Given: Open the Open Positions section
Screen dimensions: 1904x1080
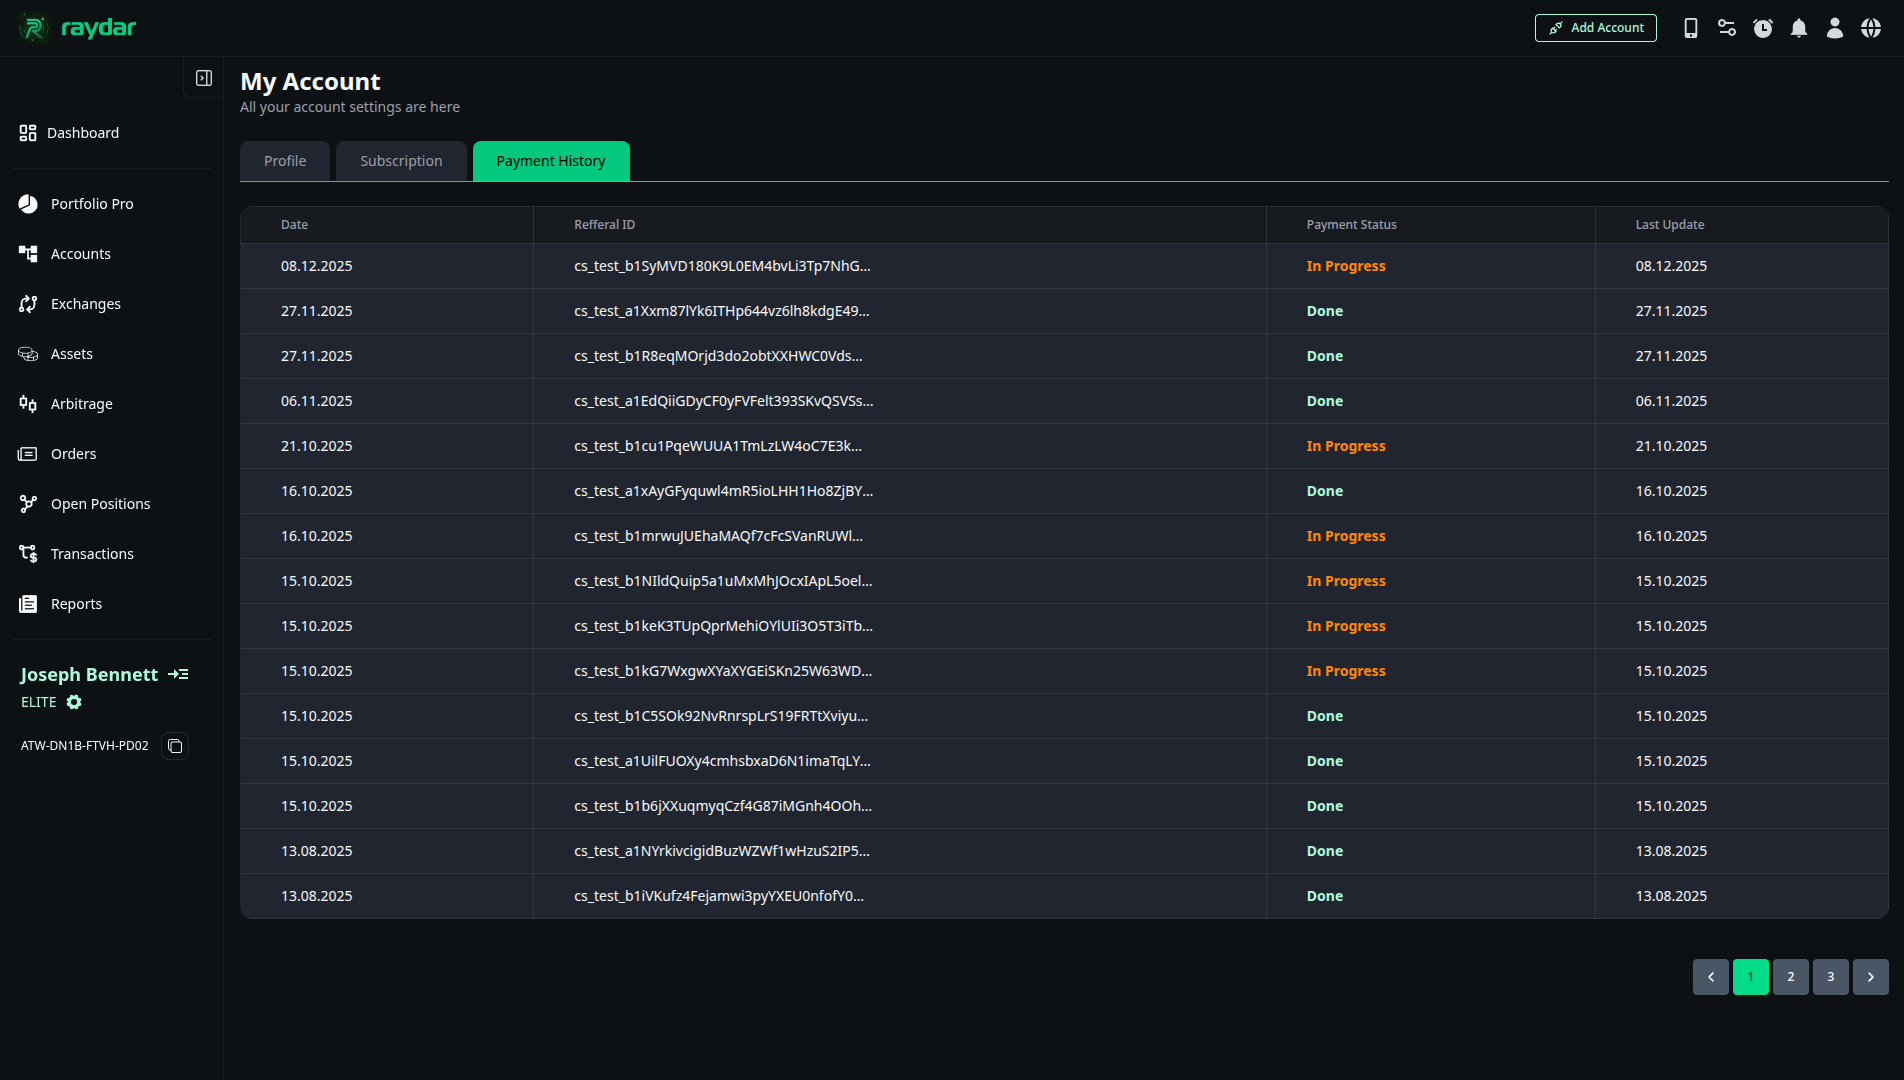Looking at the screenshot, I should pos(100,503).
